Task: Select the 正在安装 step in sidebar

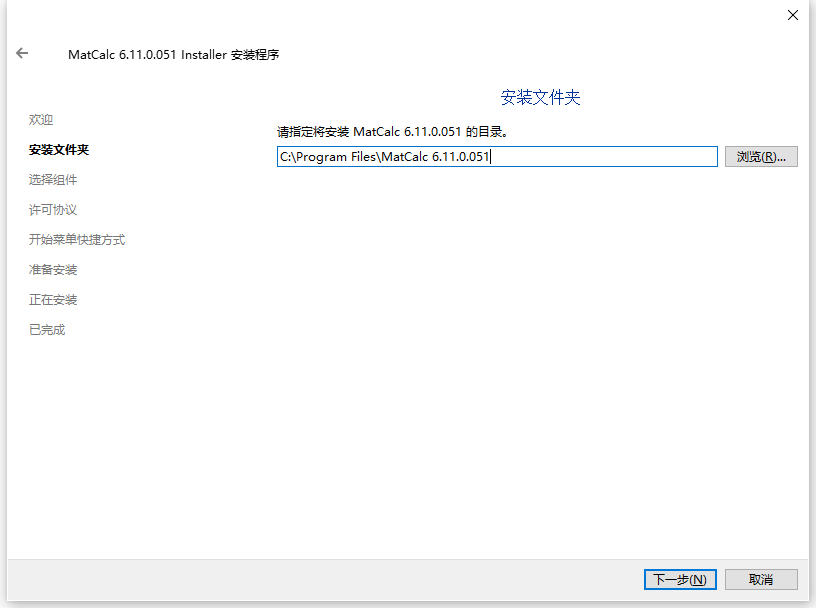Action: (x=53, y=300)
